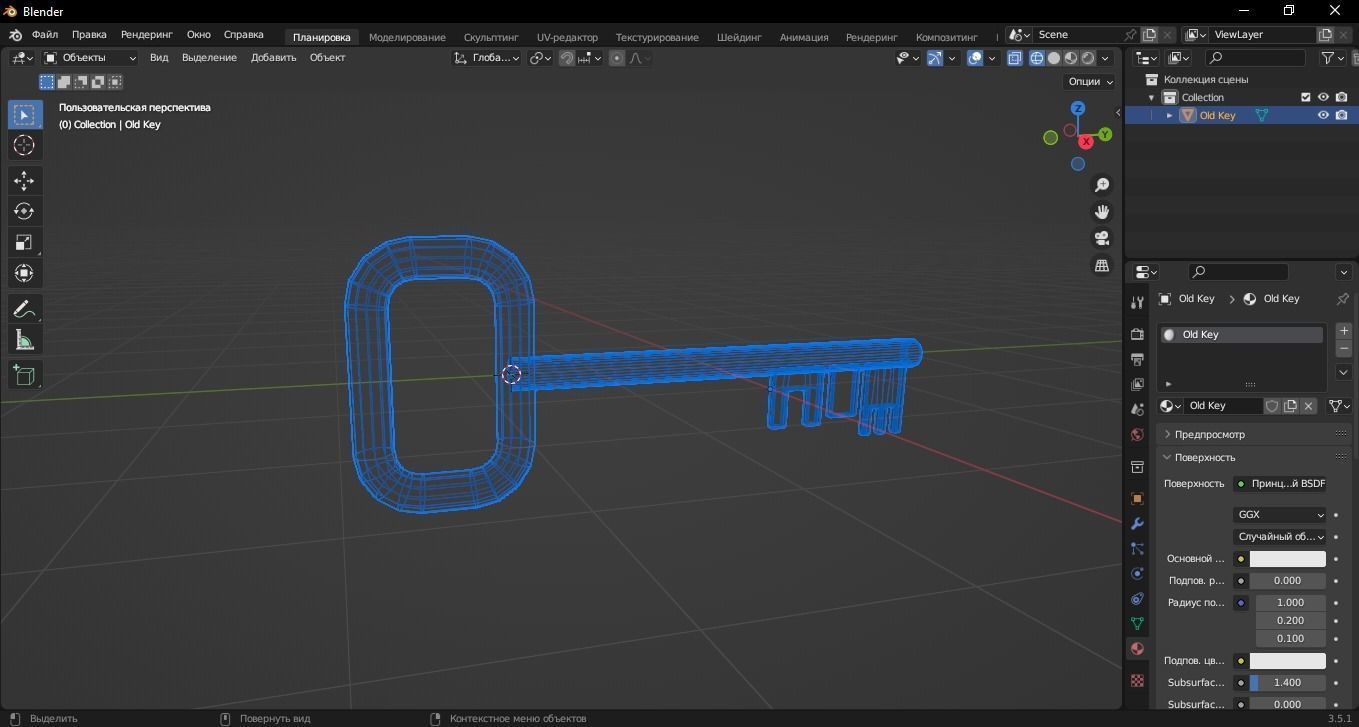
Task: Open subsurface method dropdown
Action: tap(1279, 537)
